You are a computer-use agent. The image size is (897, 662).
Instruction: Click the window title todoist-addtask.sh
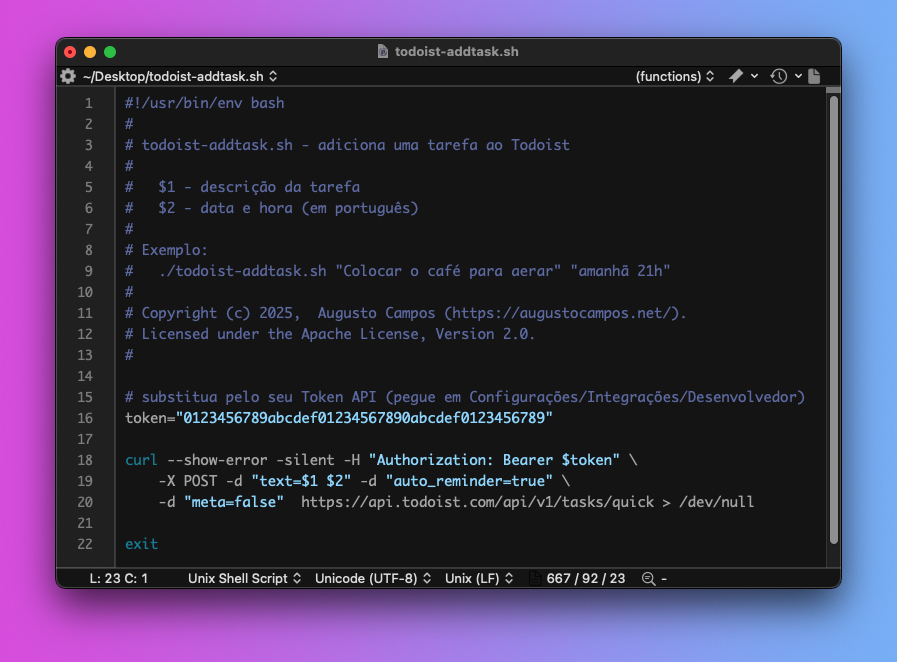coord(457,51)
